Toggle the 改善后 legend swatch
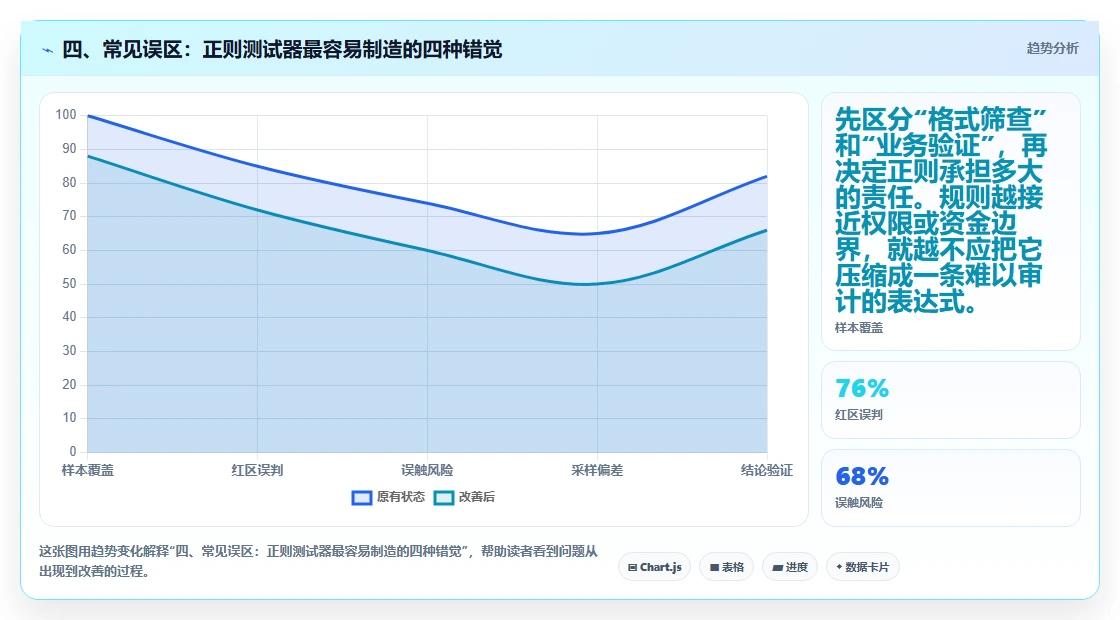1120x620 pixels. (x=444, y=498)
